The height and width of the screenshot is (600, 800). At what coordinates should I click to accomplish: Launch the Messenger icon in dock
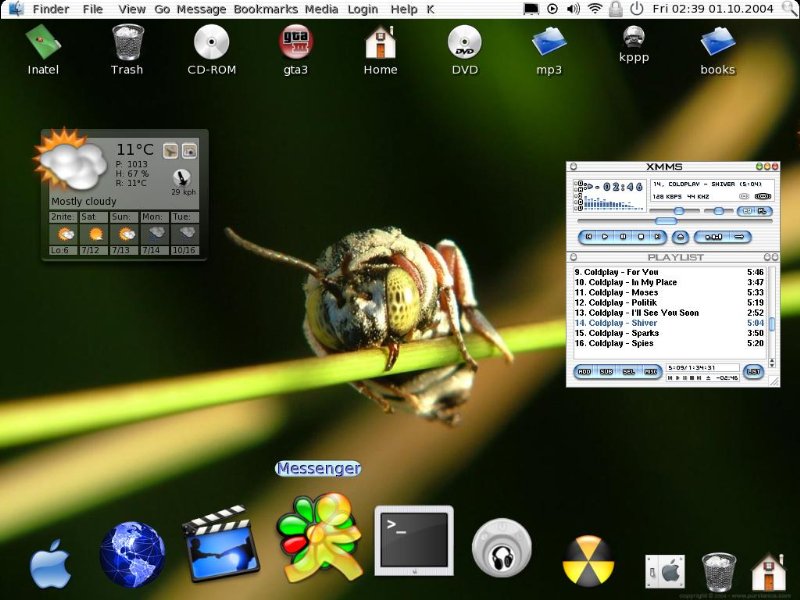319,537
